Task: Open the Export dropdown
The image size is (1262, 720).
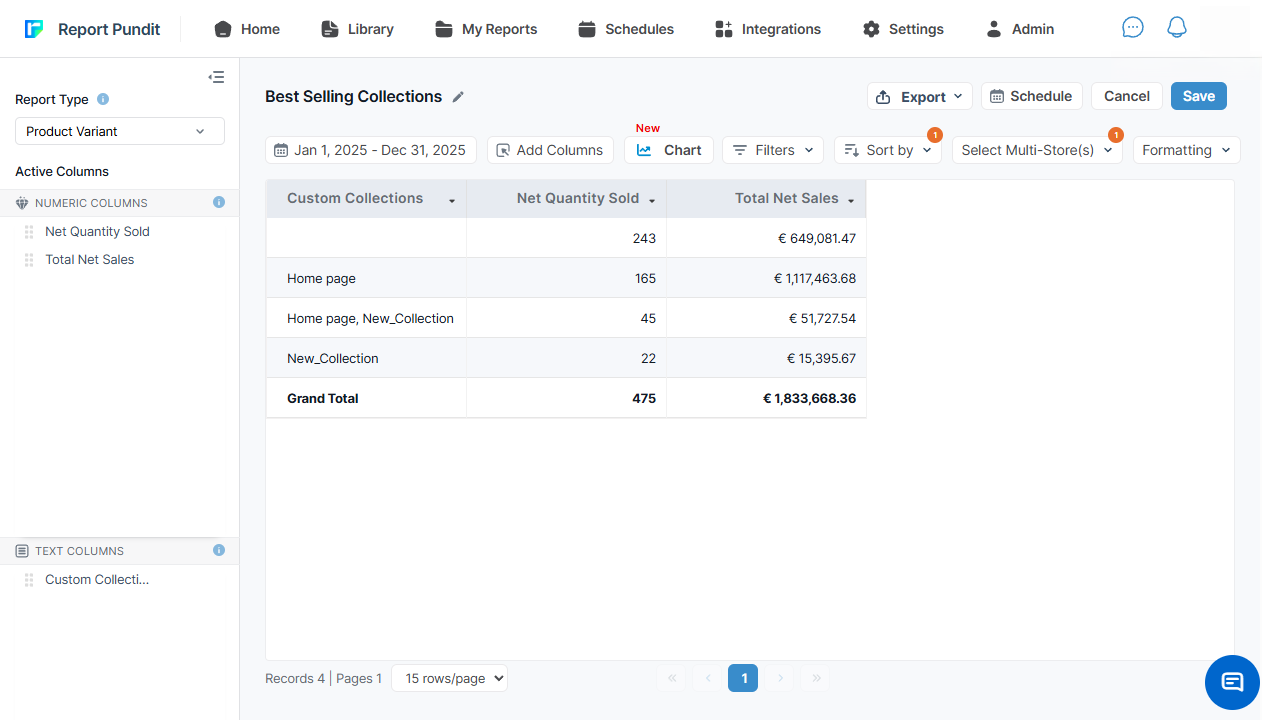Action: (x=920, y=96)
